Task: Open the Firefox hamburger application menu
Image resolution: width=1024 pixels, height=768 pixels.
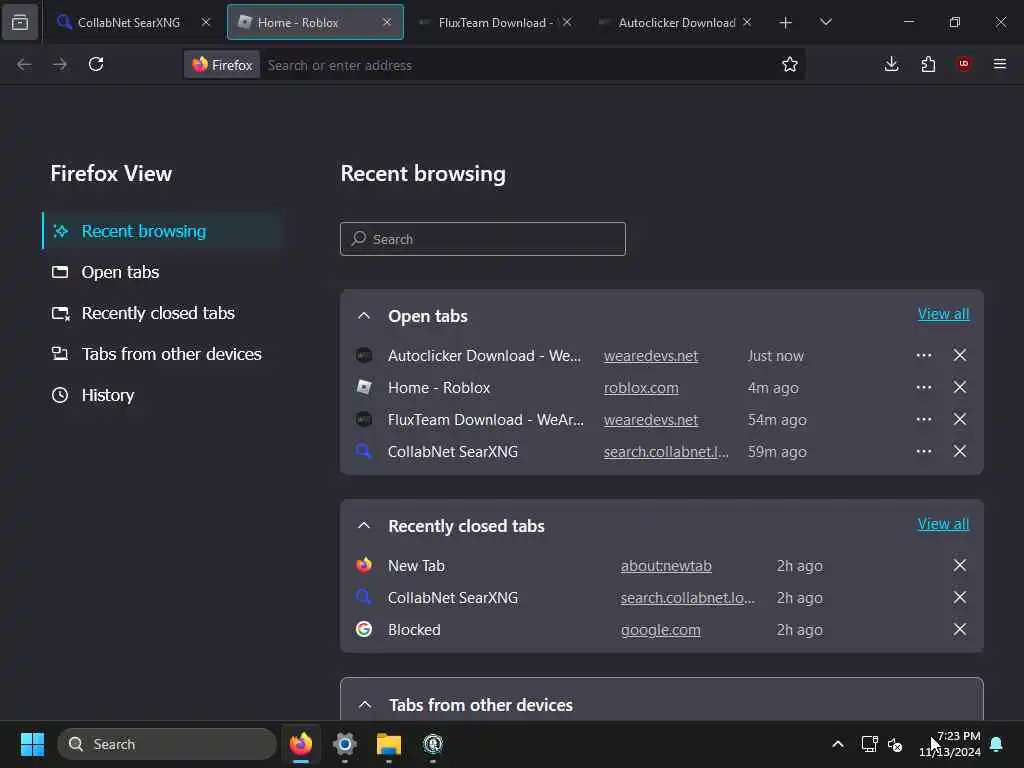Action: (x=1000, y=64)
